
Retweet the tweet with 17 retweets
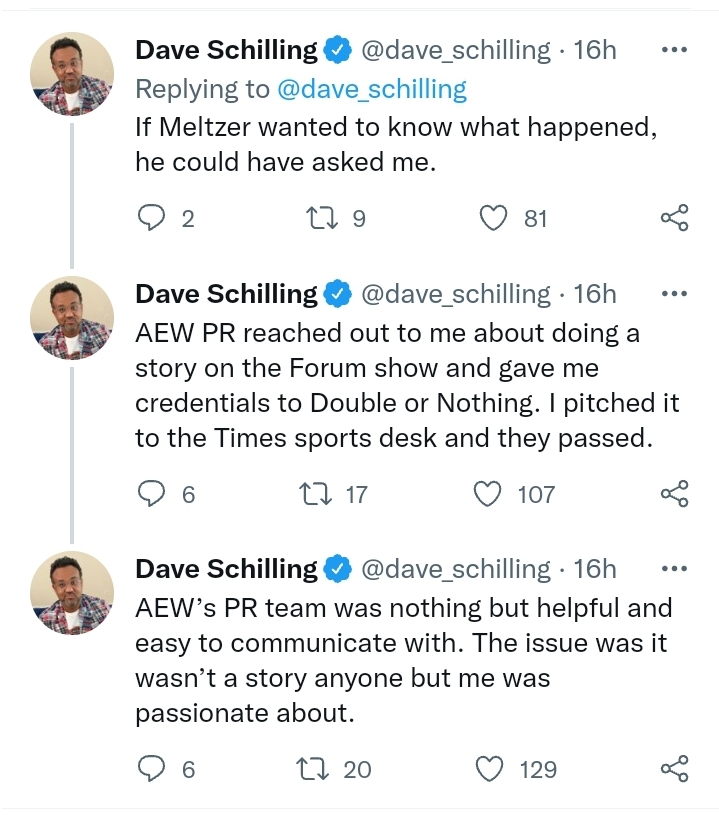pos(318,494)
